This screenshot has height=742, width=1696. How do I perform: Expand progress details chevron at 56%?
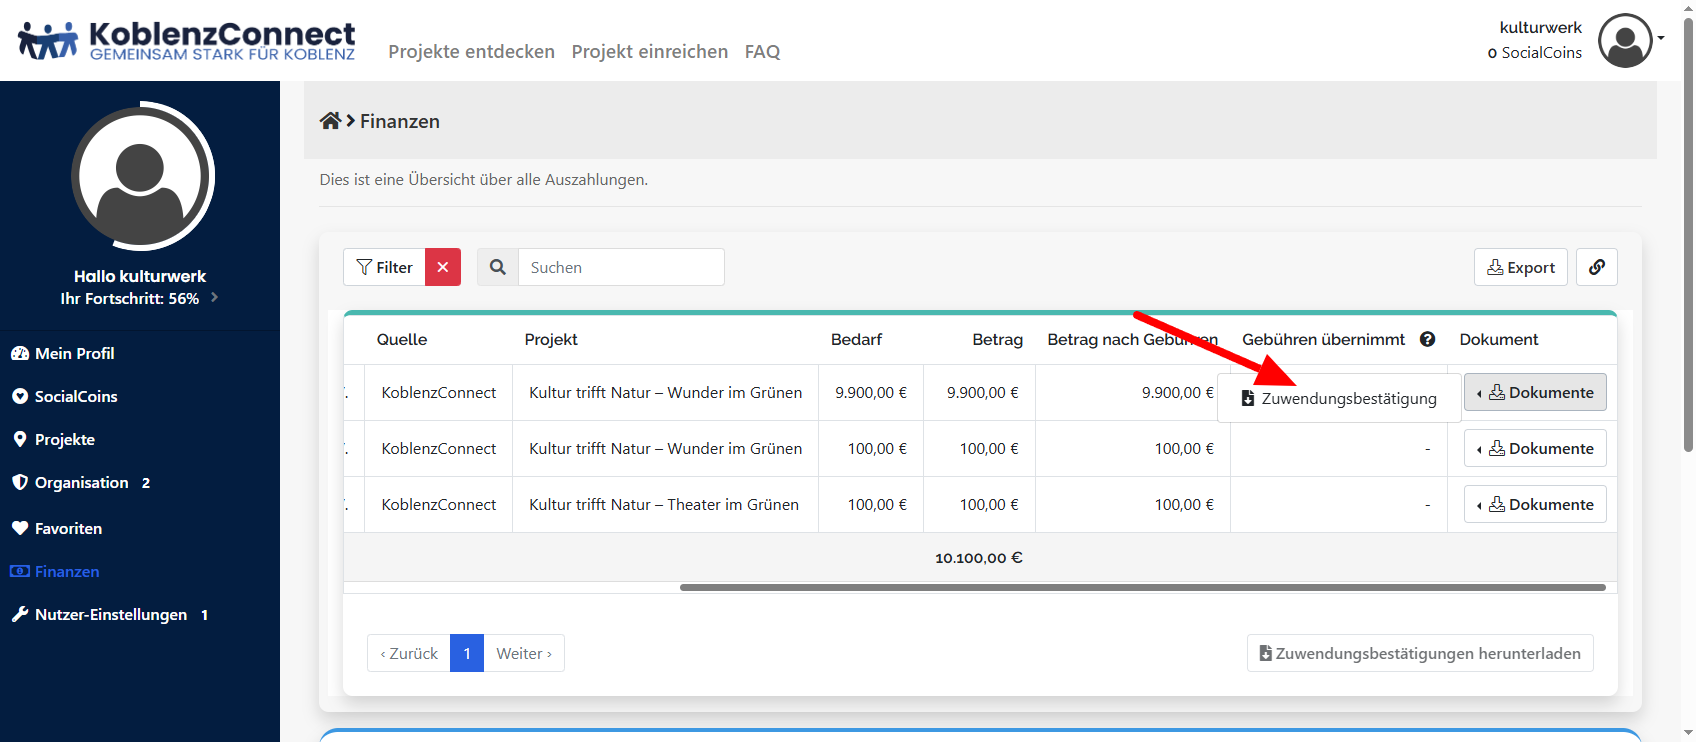pyautogui.click(x=214, y=298)
